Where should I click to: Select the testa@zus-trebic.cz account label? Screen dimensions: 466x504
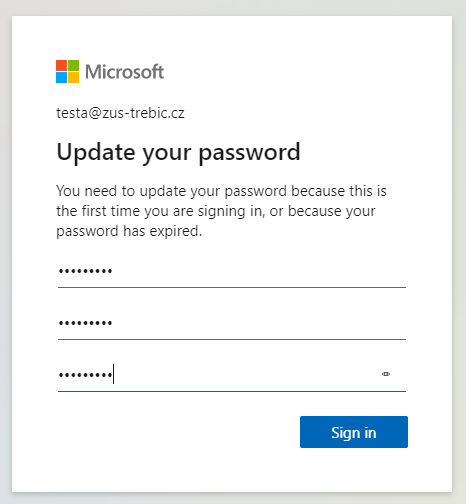[120, 113]
